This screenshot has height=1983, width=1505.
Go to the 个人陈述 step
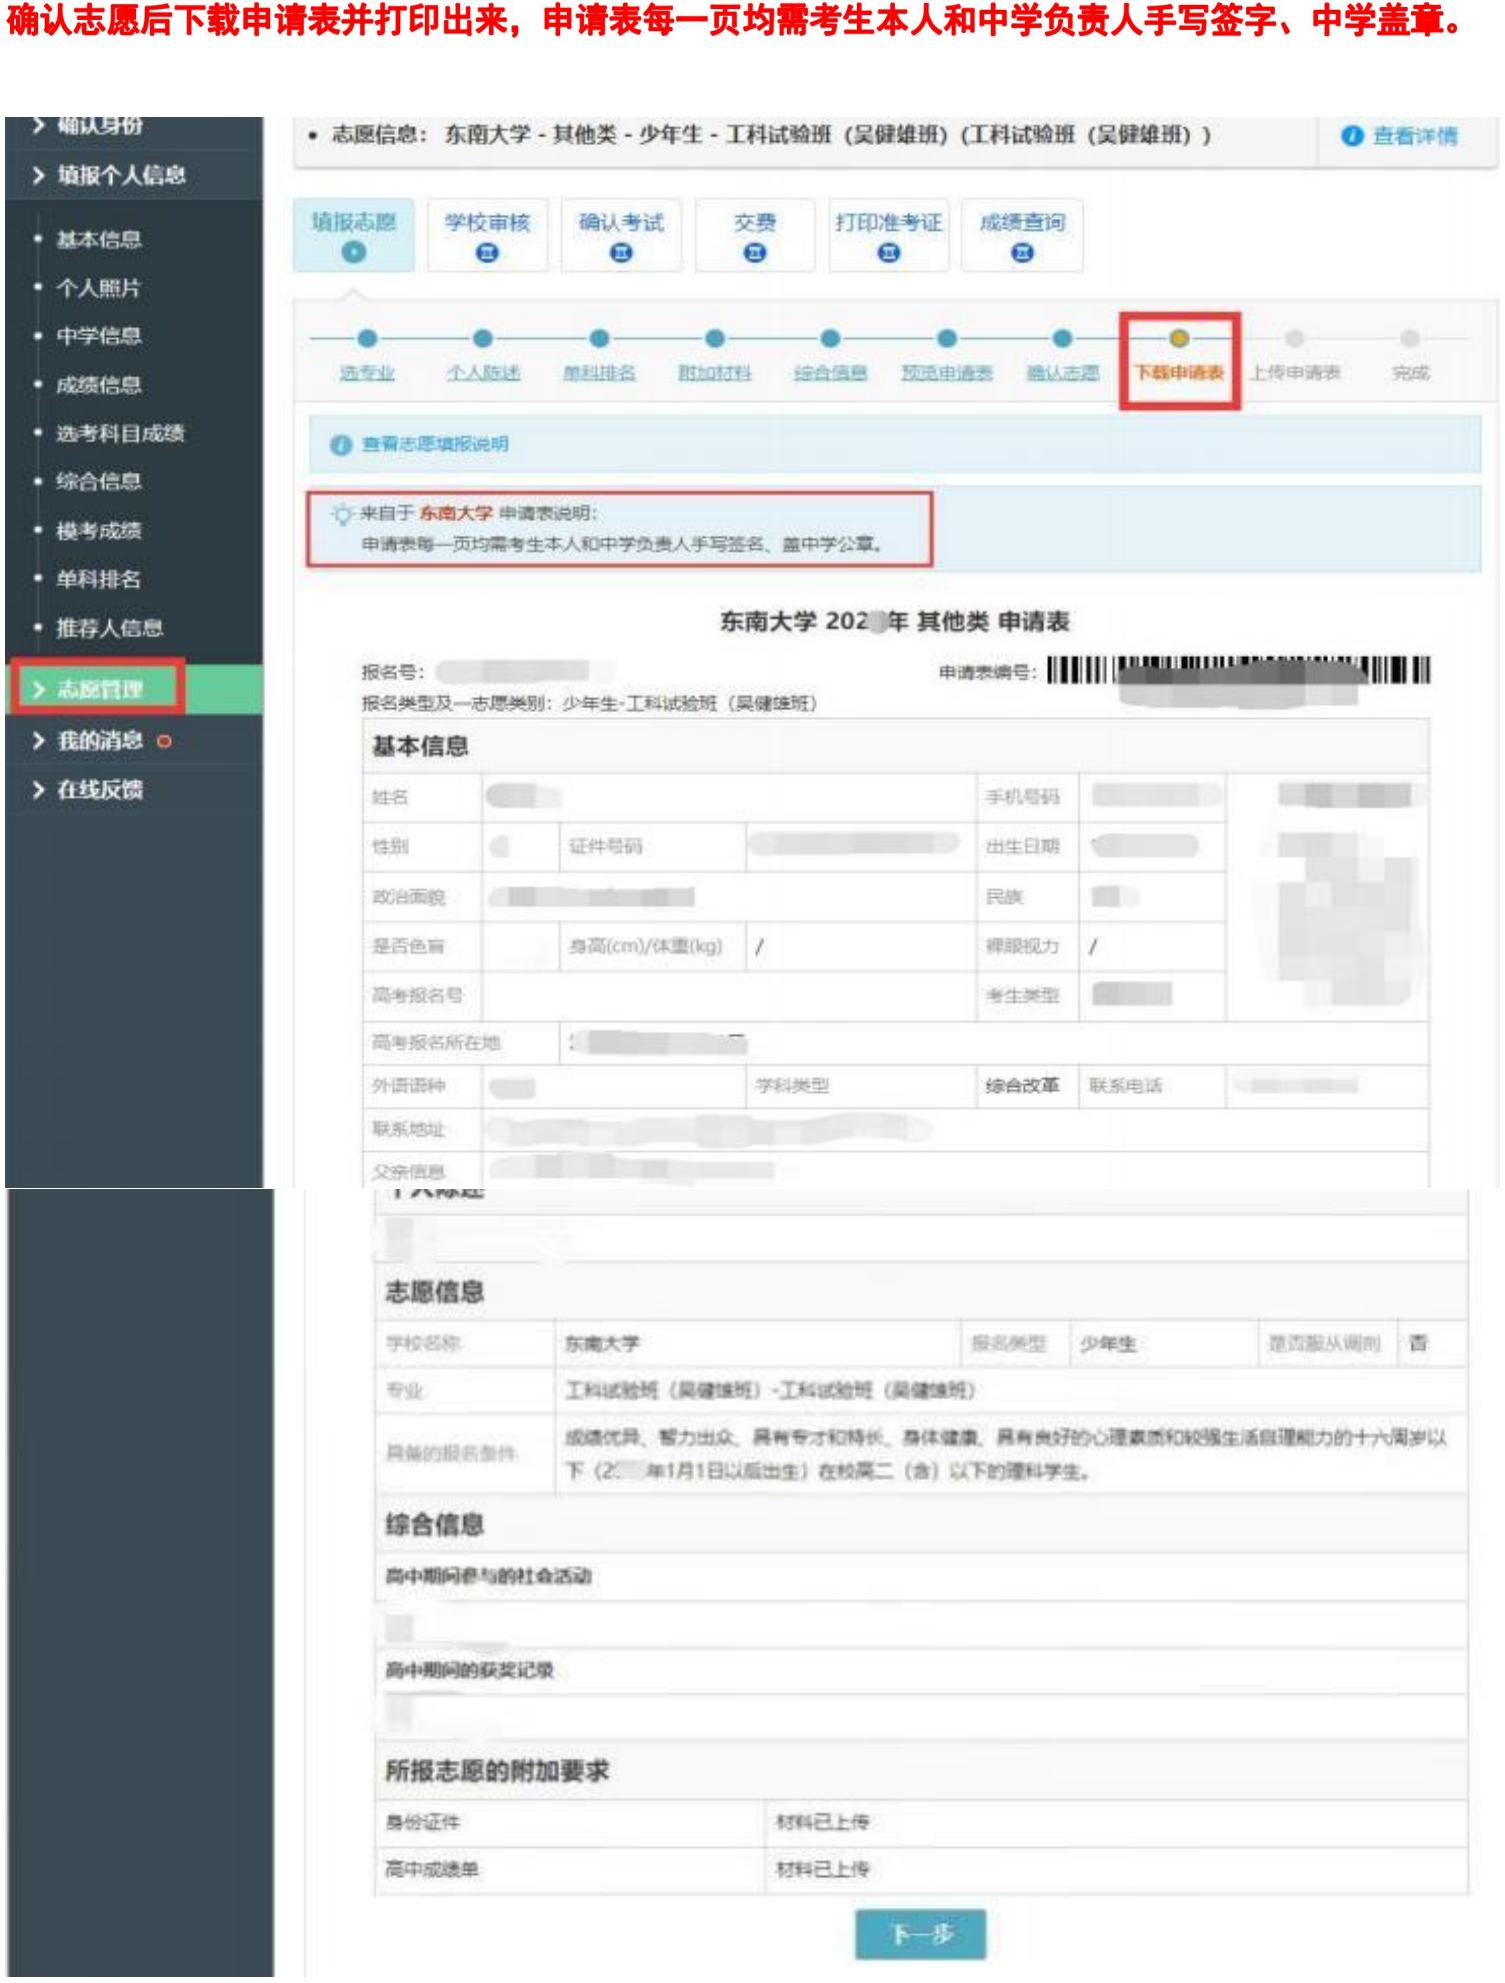[483, 374]
